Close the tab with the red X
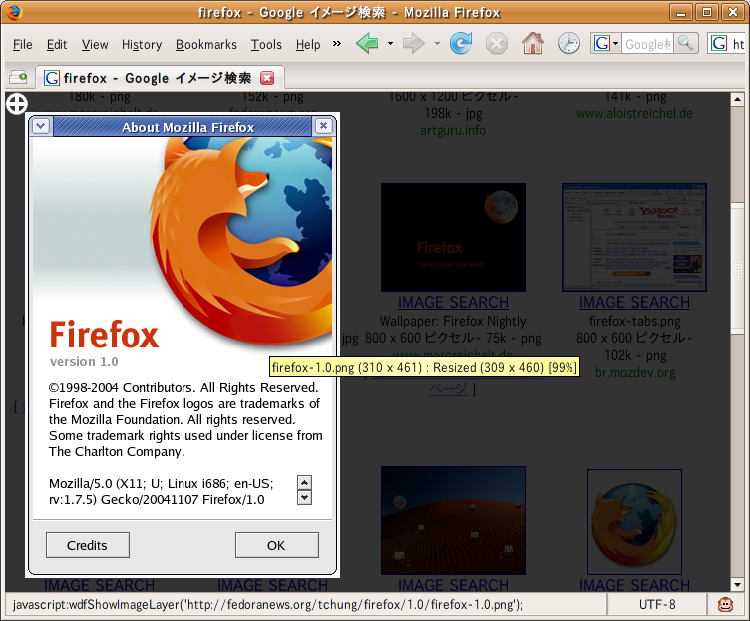 coord(267,78)
